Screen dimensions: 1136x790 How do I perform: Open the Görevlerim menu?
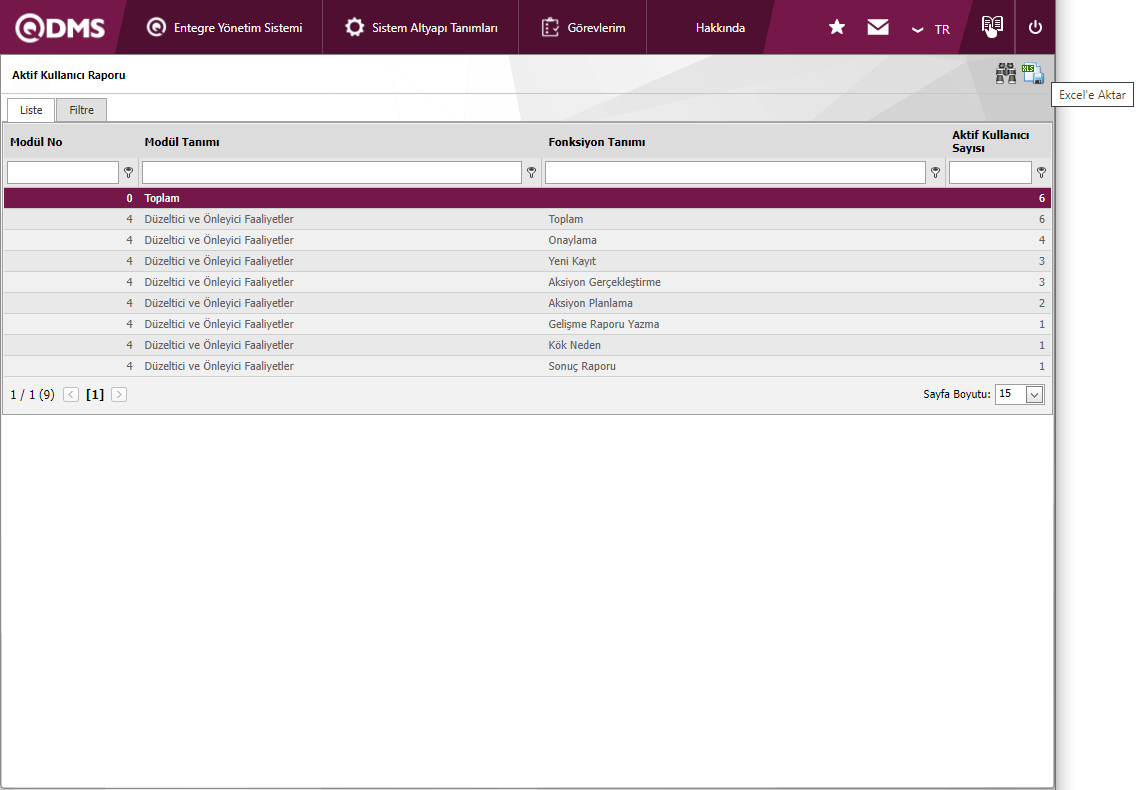583,28
